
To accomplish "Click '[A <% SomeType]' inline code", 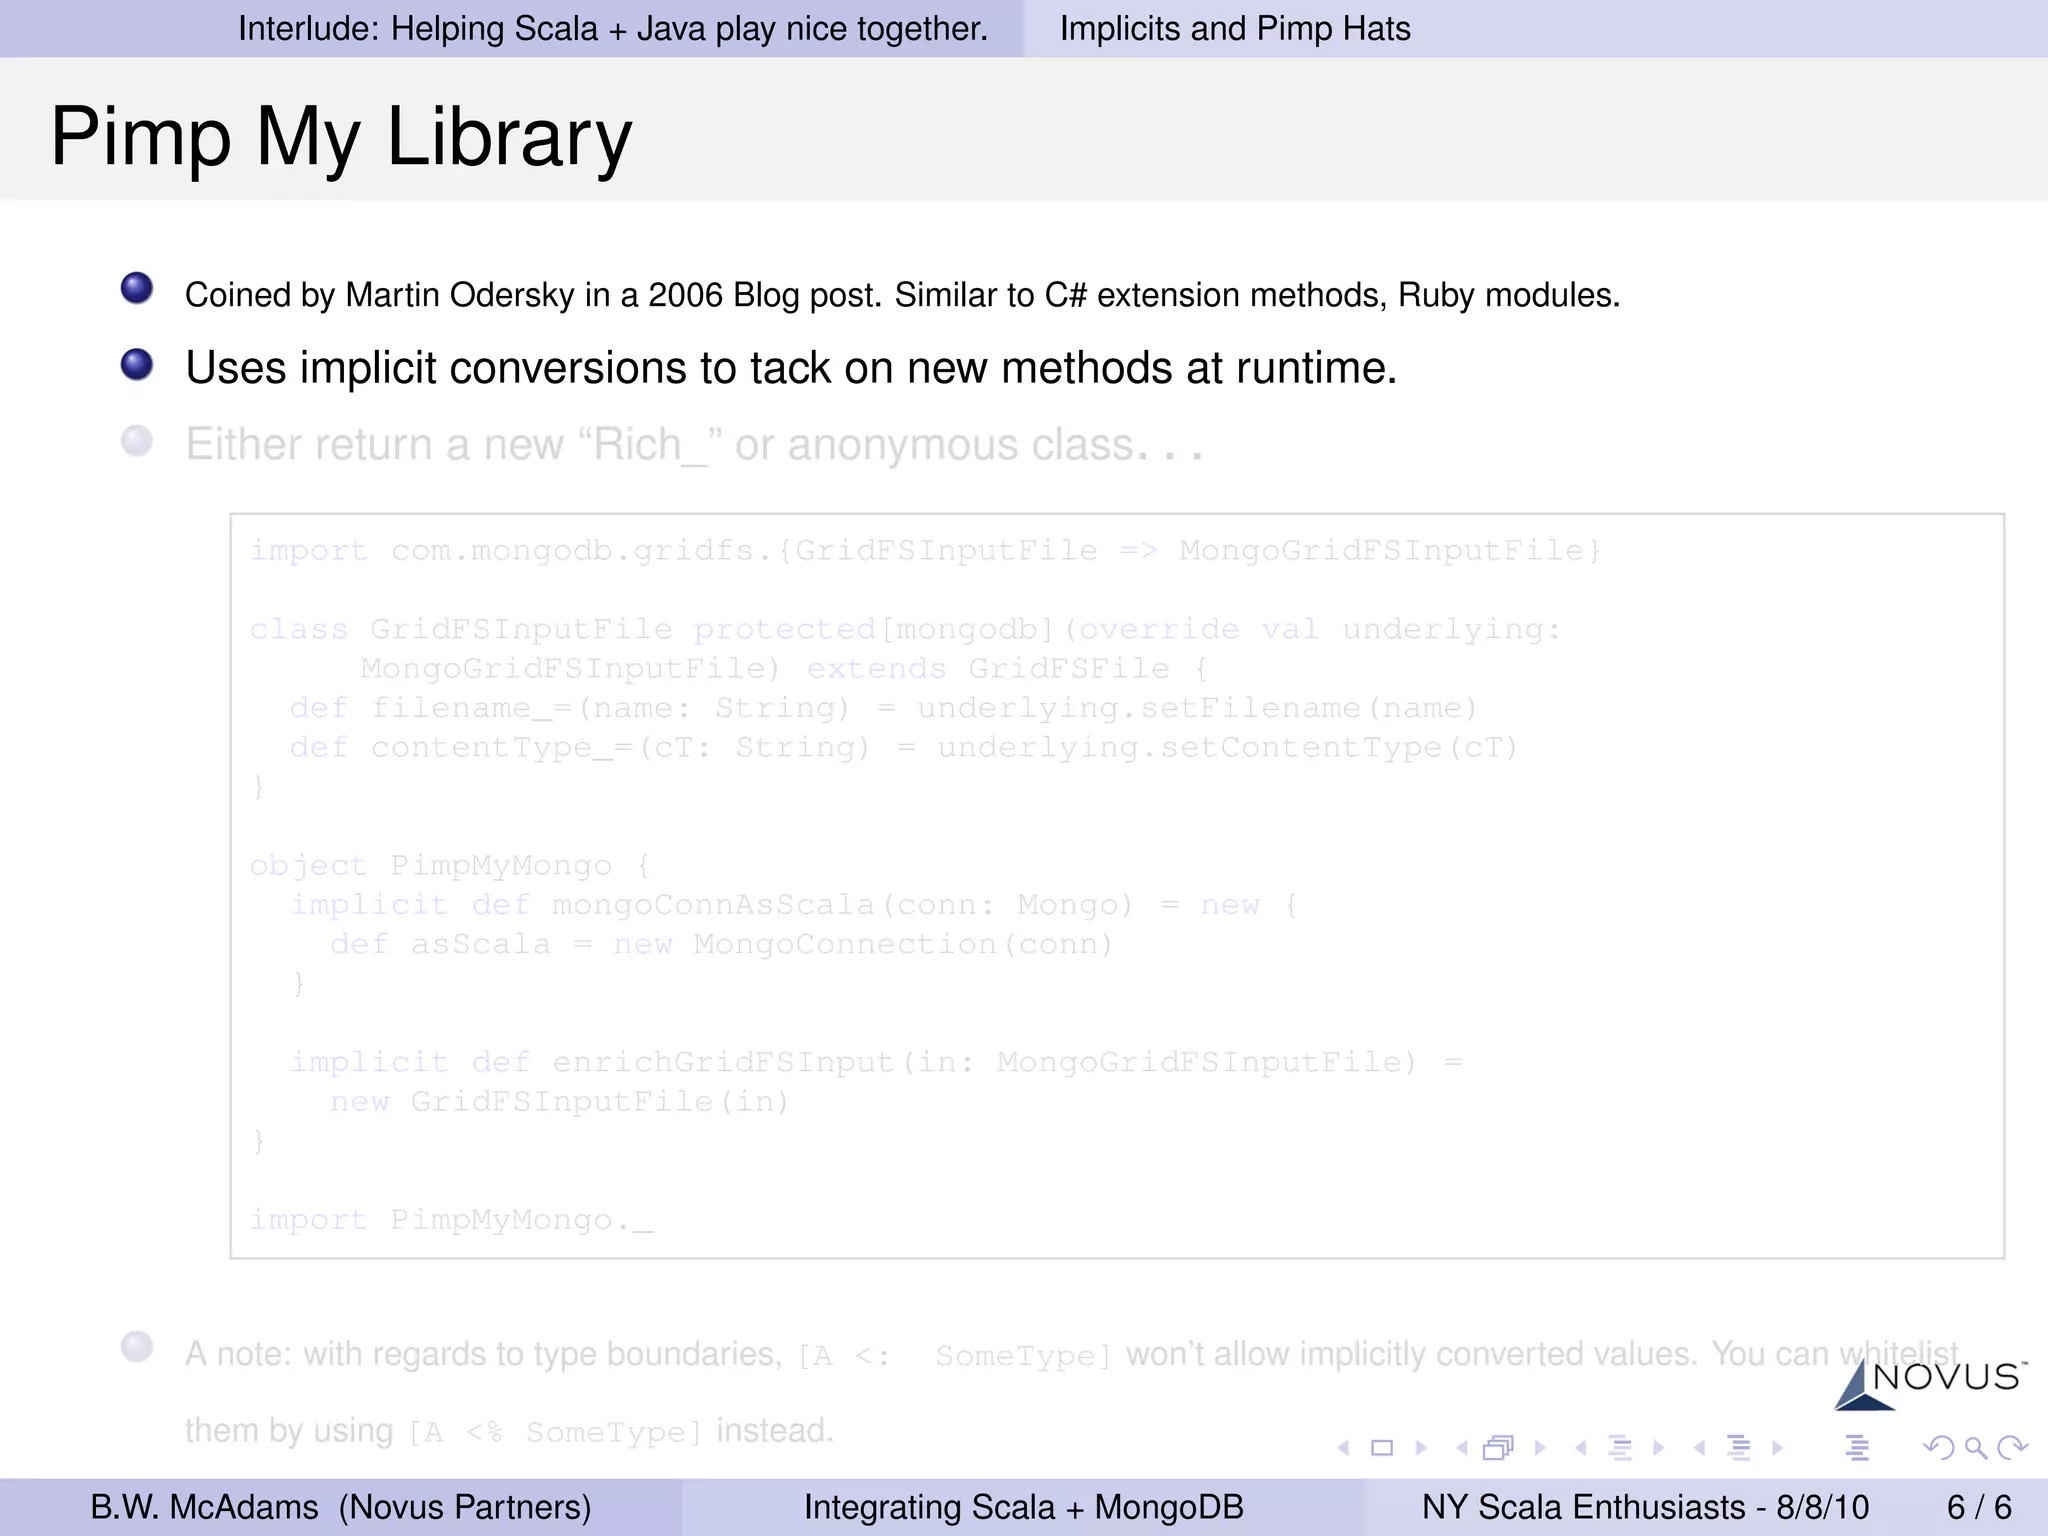I will (556, 1433).
